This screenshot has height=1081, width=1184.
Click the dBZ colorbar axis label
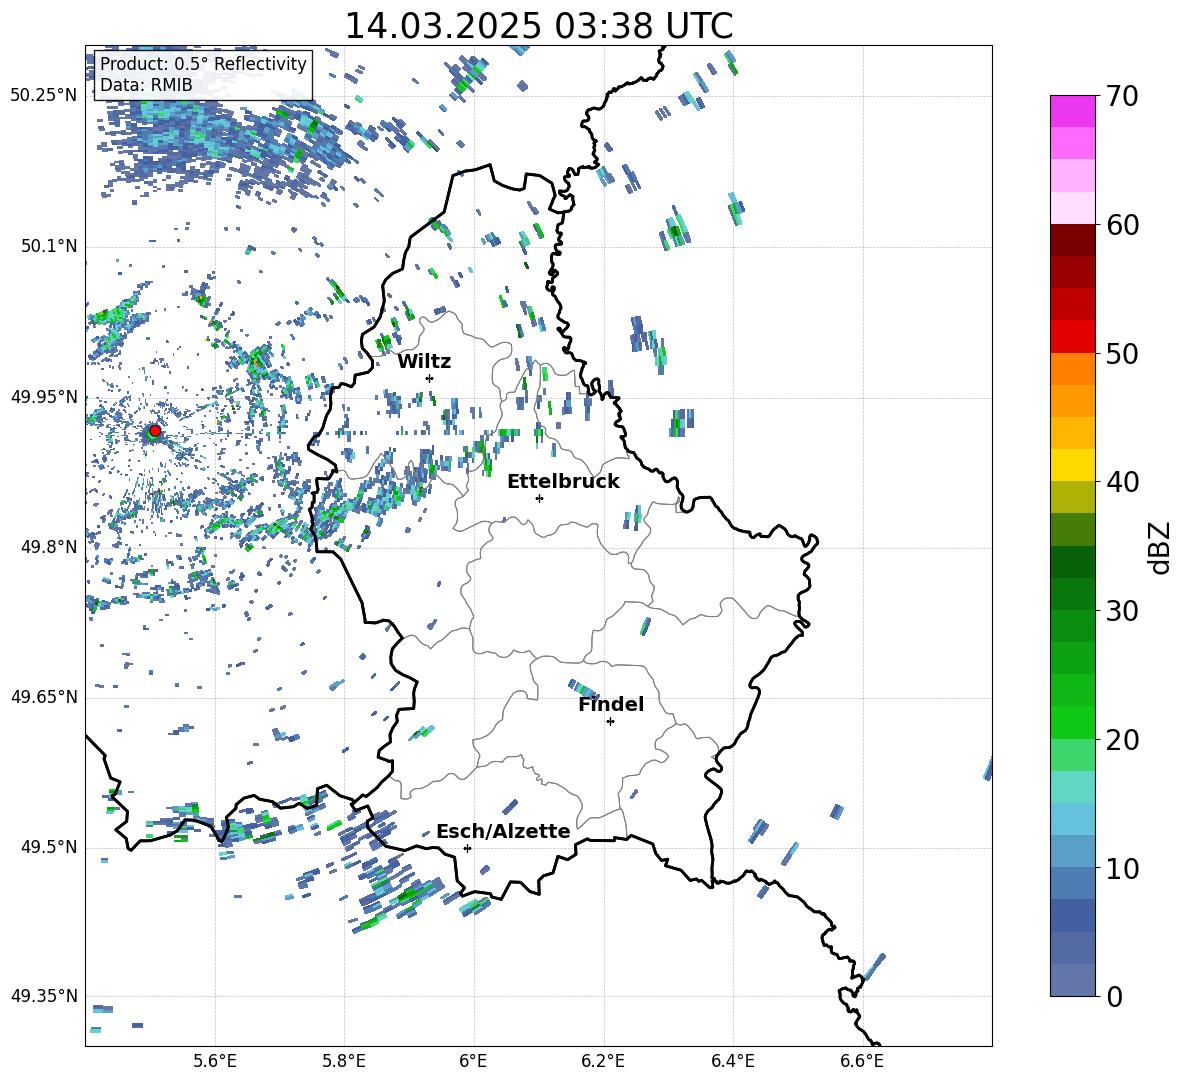(x=1161, y=547)
